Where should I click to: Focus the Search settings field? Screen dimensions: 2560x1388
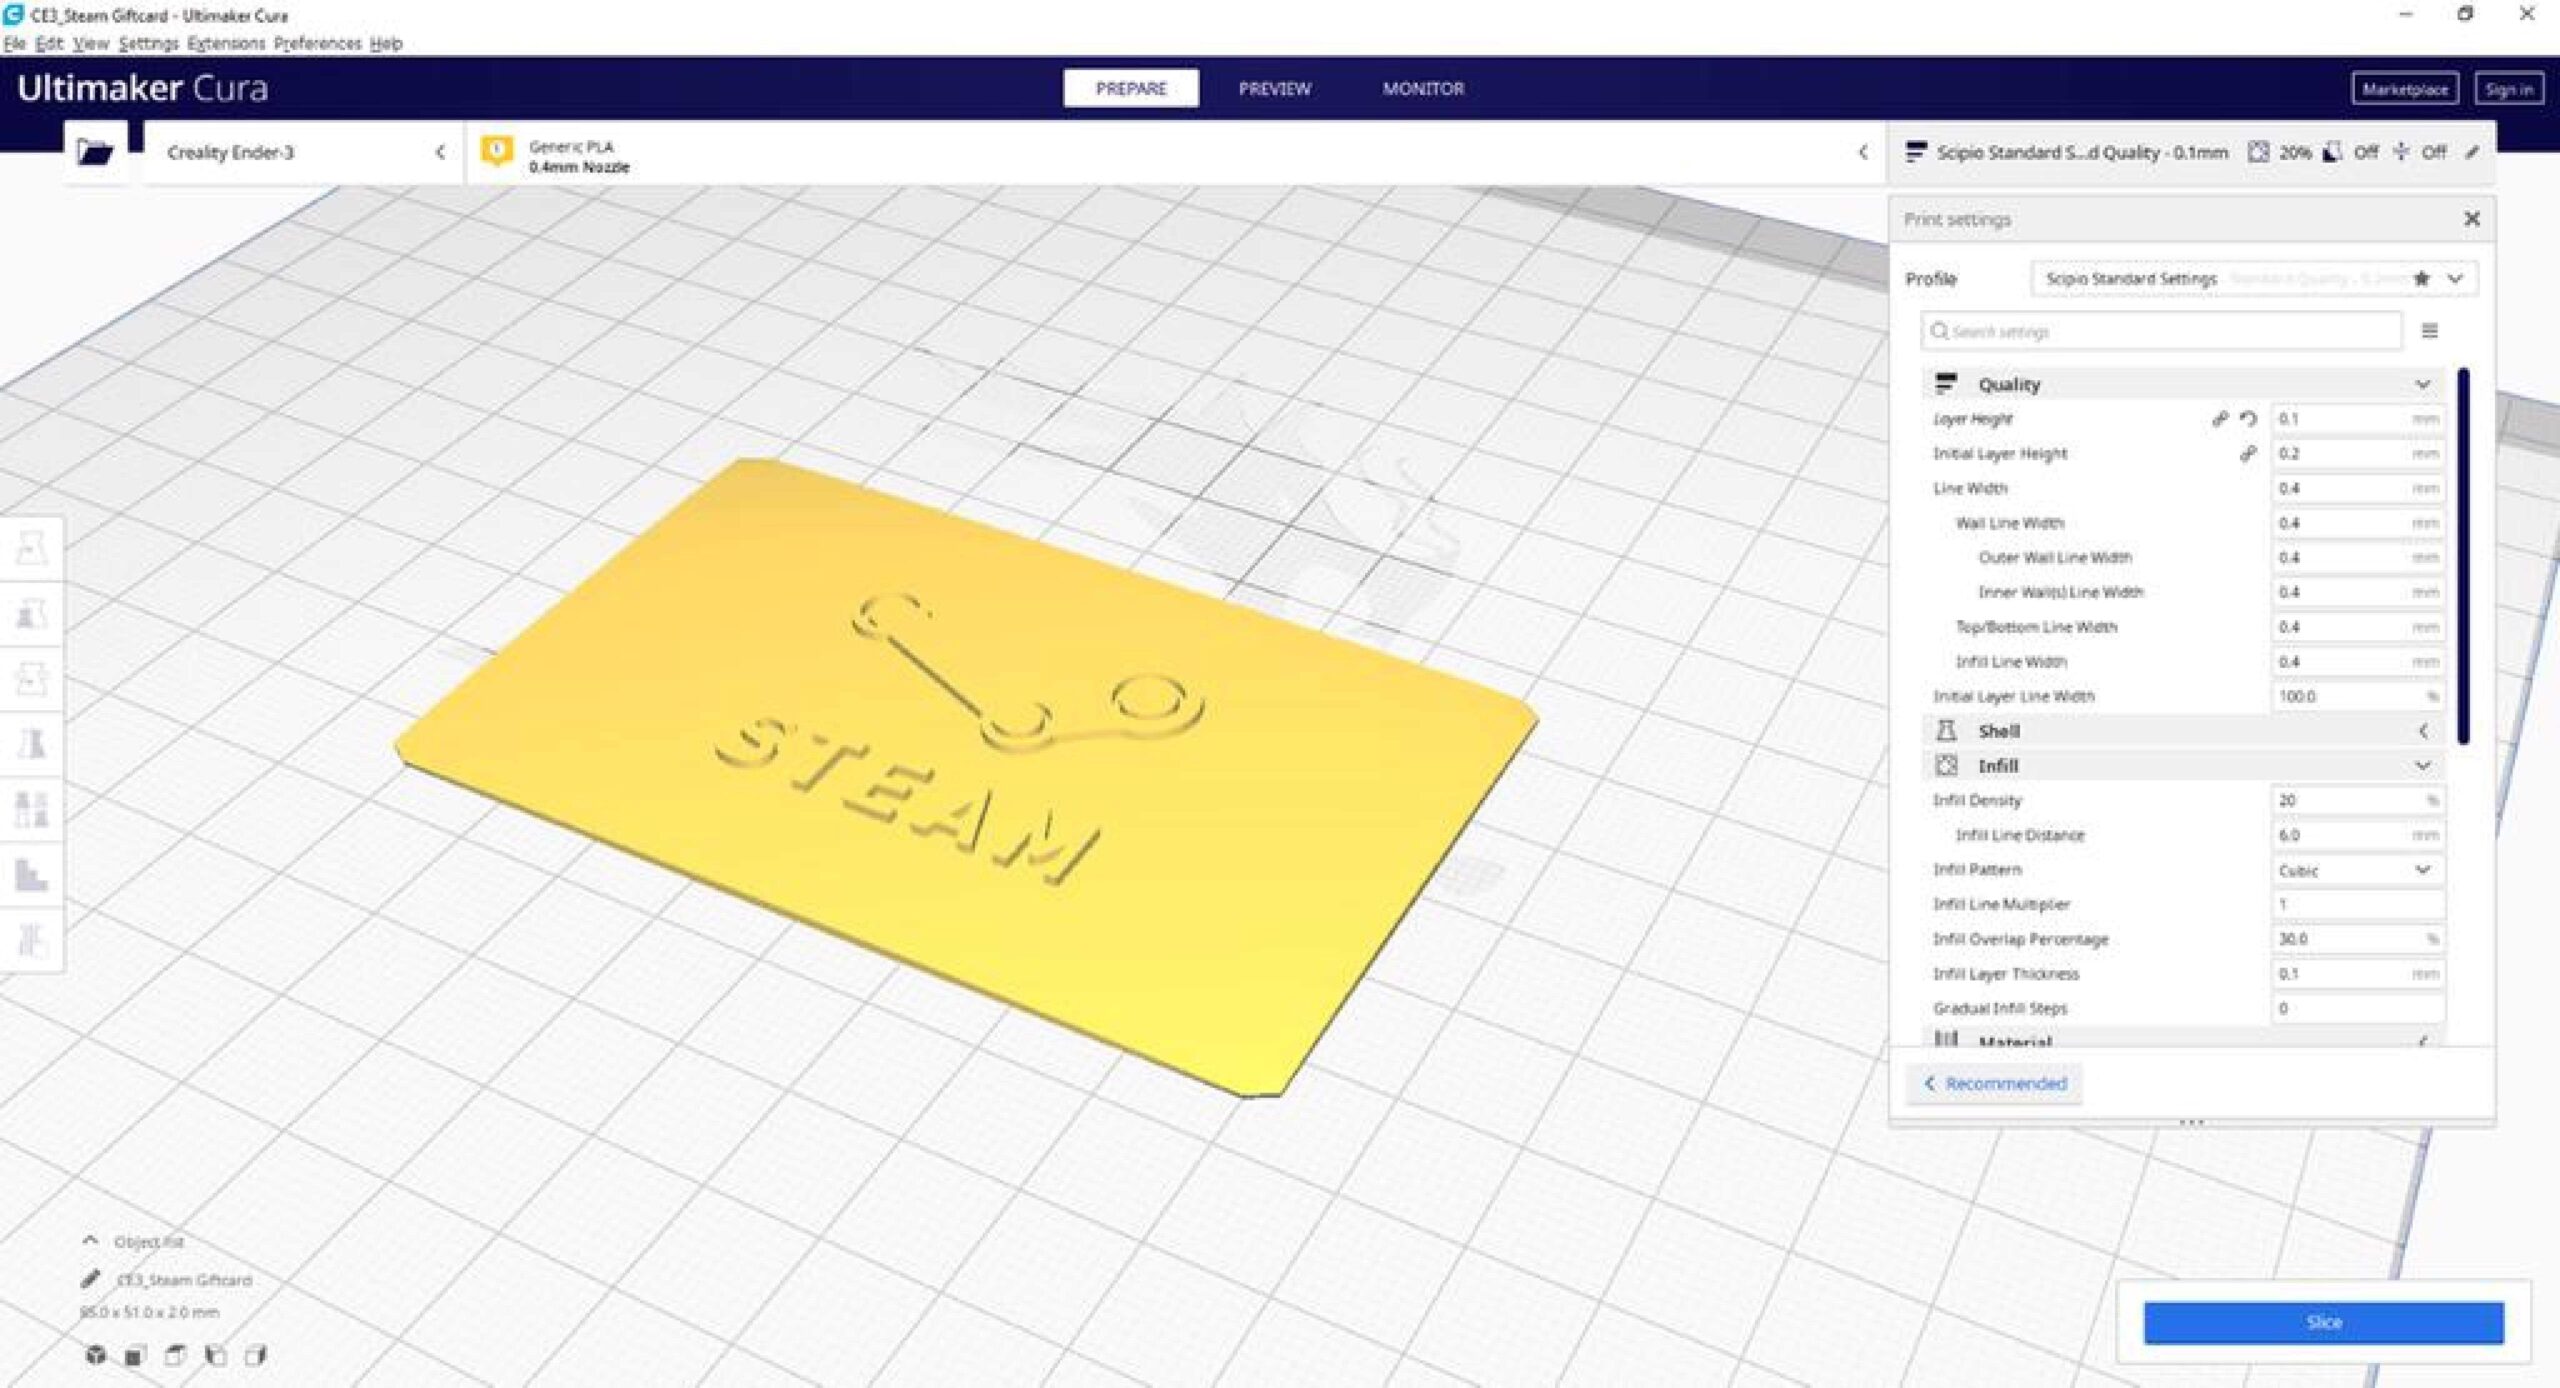click(x=2161, y=331)
